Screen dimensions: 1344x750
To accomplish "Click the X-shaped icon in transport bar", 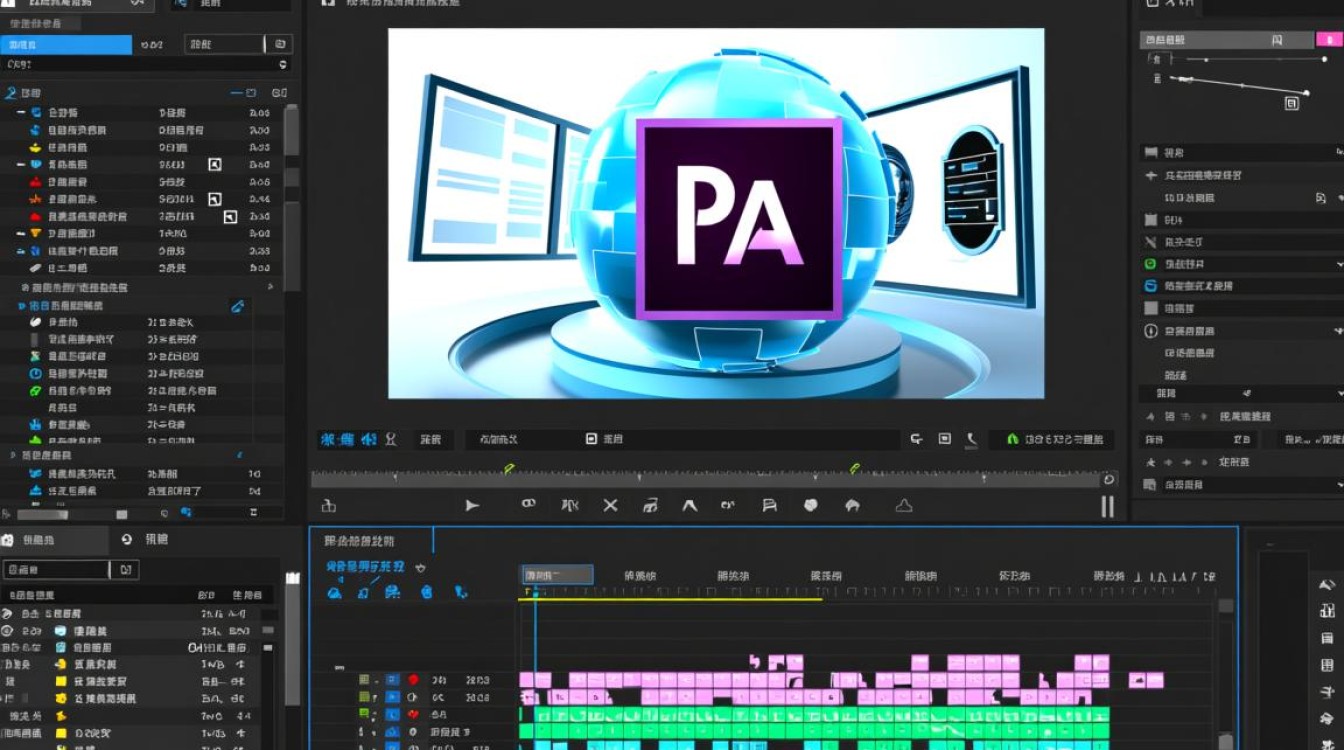I will 610,506.
